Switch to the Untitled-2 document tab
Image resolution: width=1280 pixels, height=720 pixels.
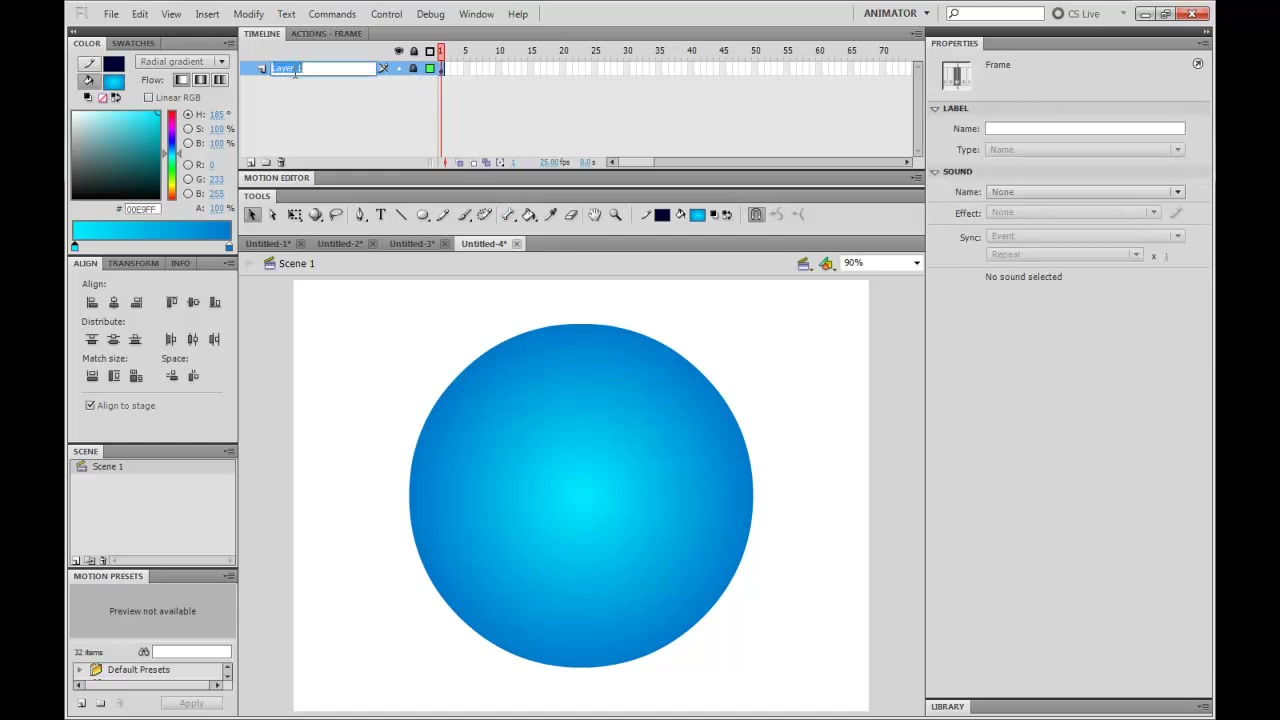coord(340,244)
